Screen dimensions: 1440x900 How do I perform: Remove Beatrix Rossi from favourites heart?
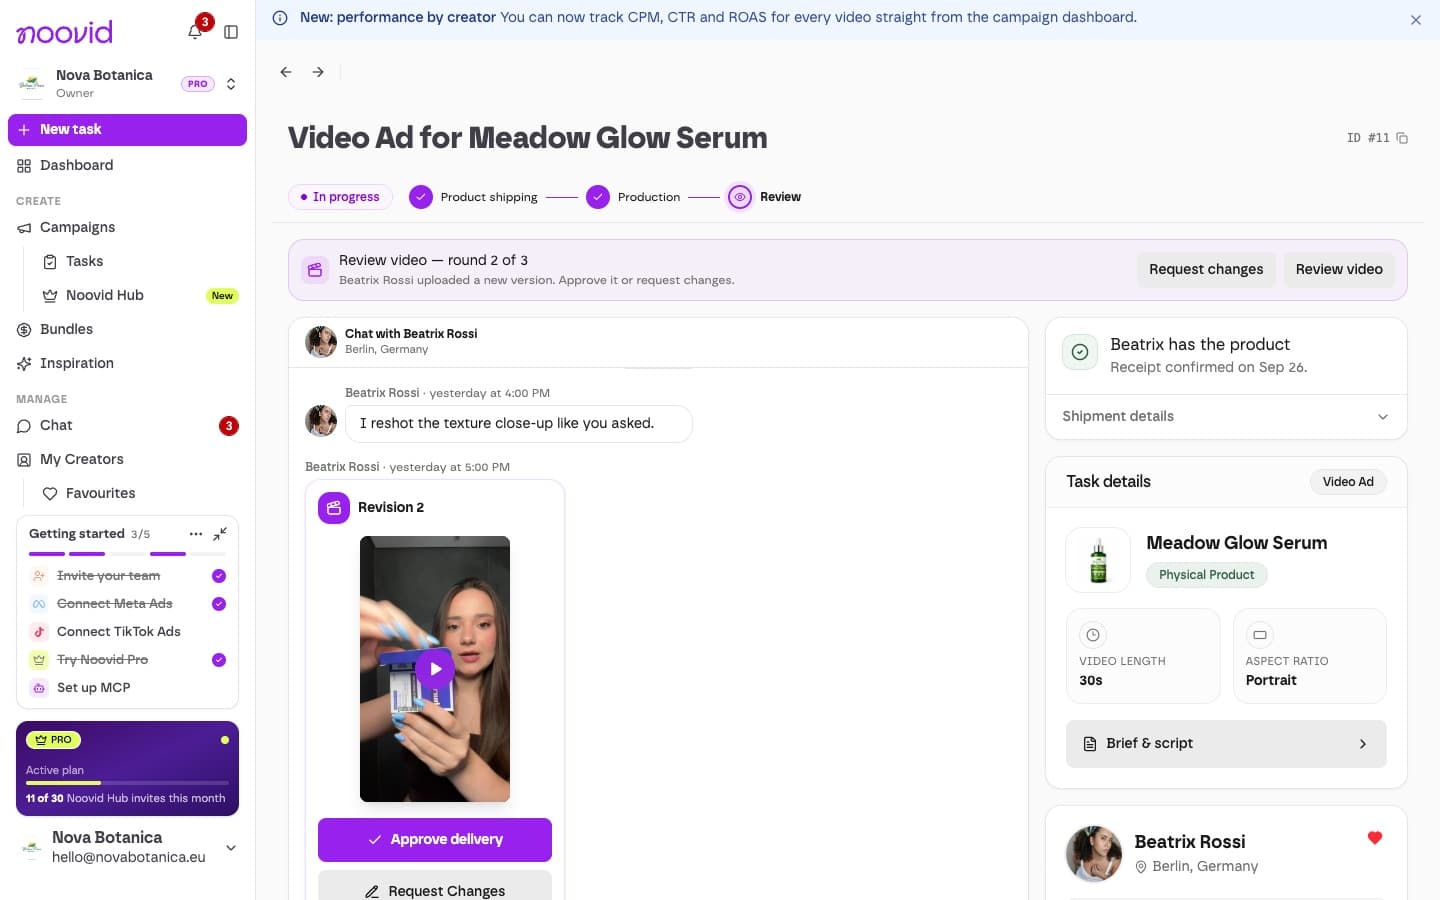[x=1375, y=838]
